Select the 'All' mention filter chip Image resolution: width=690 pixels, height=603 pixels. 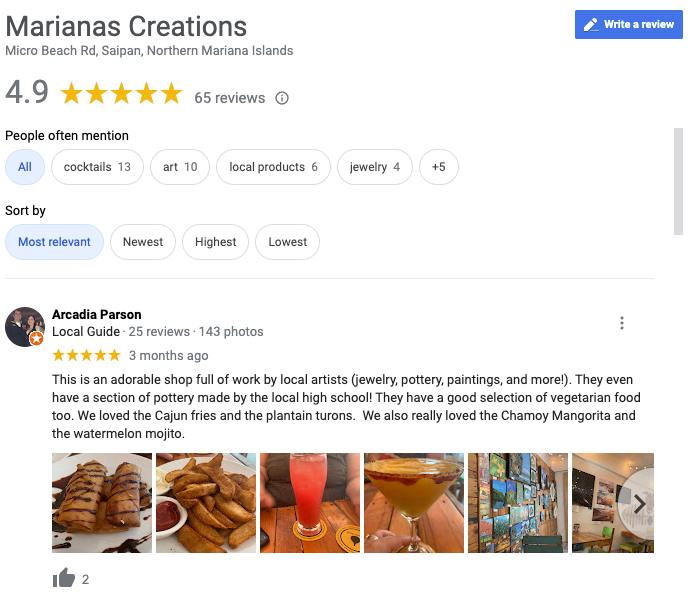pyautogui.click(x=25, y=167)
